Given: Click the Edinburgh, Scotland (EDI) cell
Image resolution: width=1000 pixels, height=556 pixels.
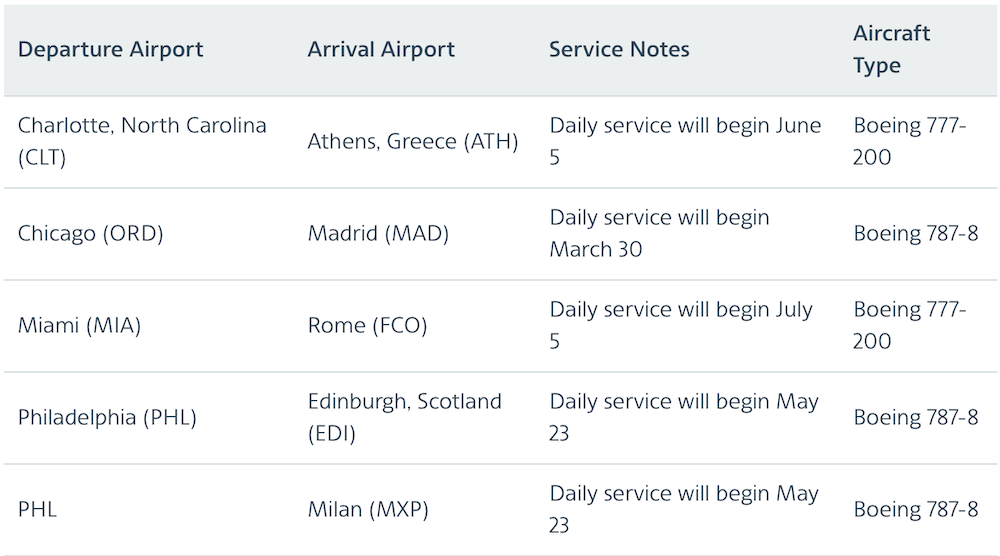Looking at the screenshot, I should pyautogui.click(x=404, y=417).
